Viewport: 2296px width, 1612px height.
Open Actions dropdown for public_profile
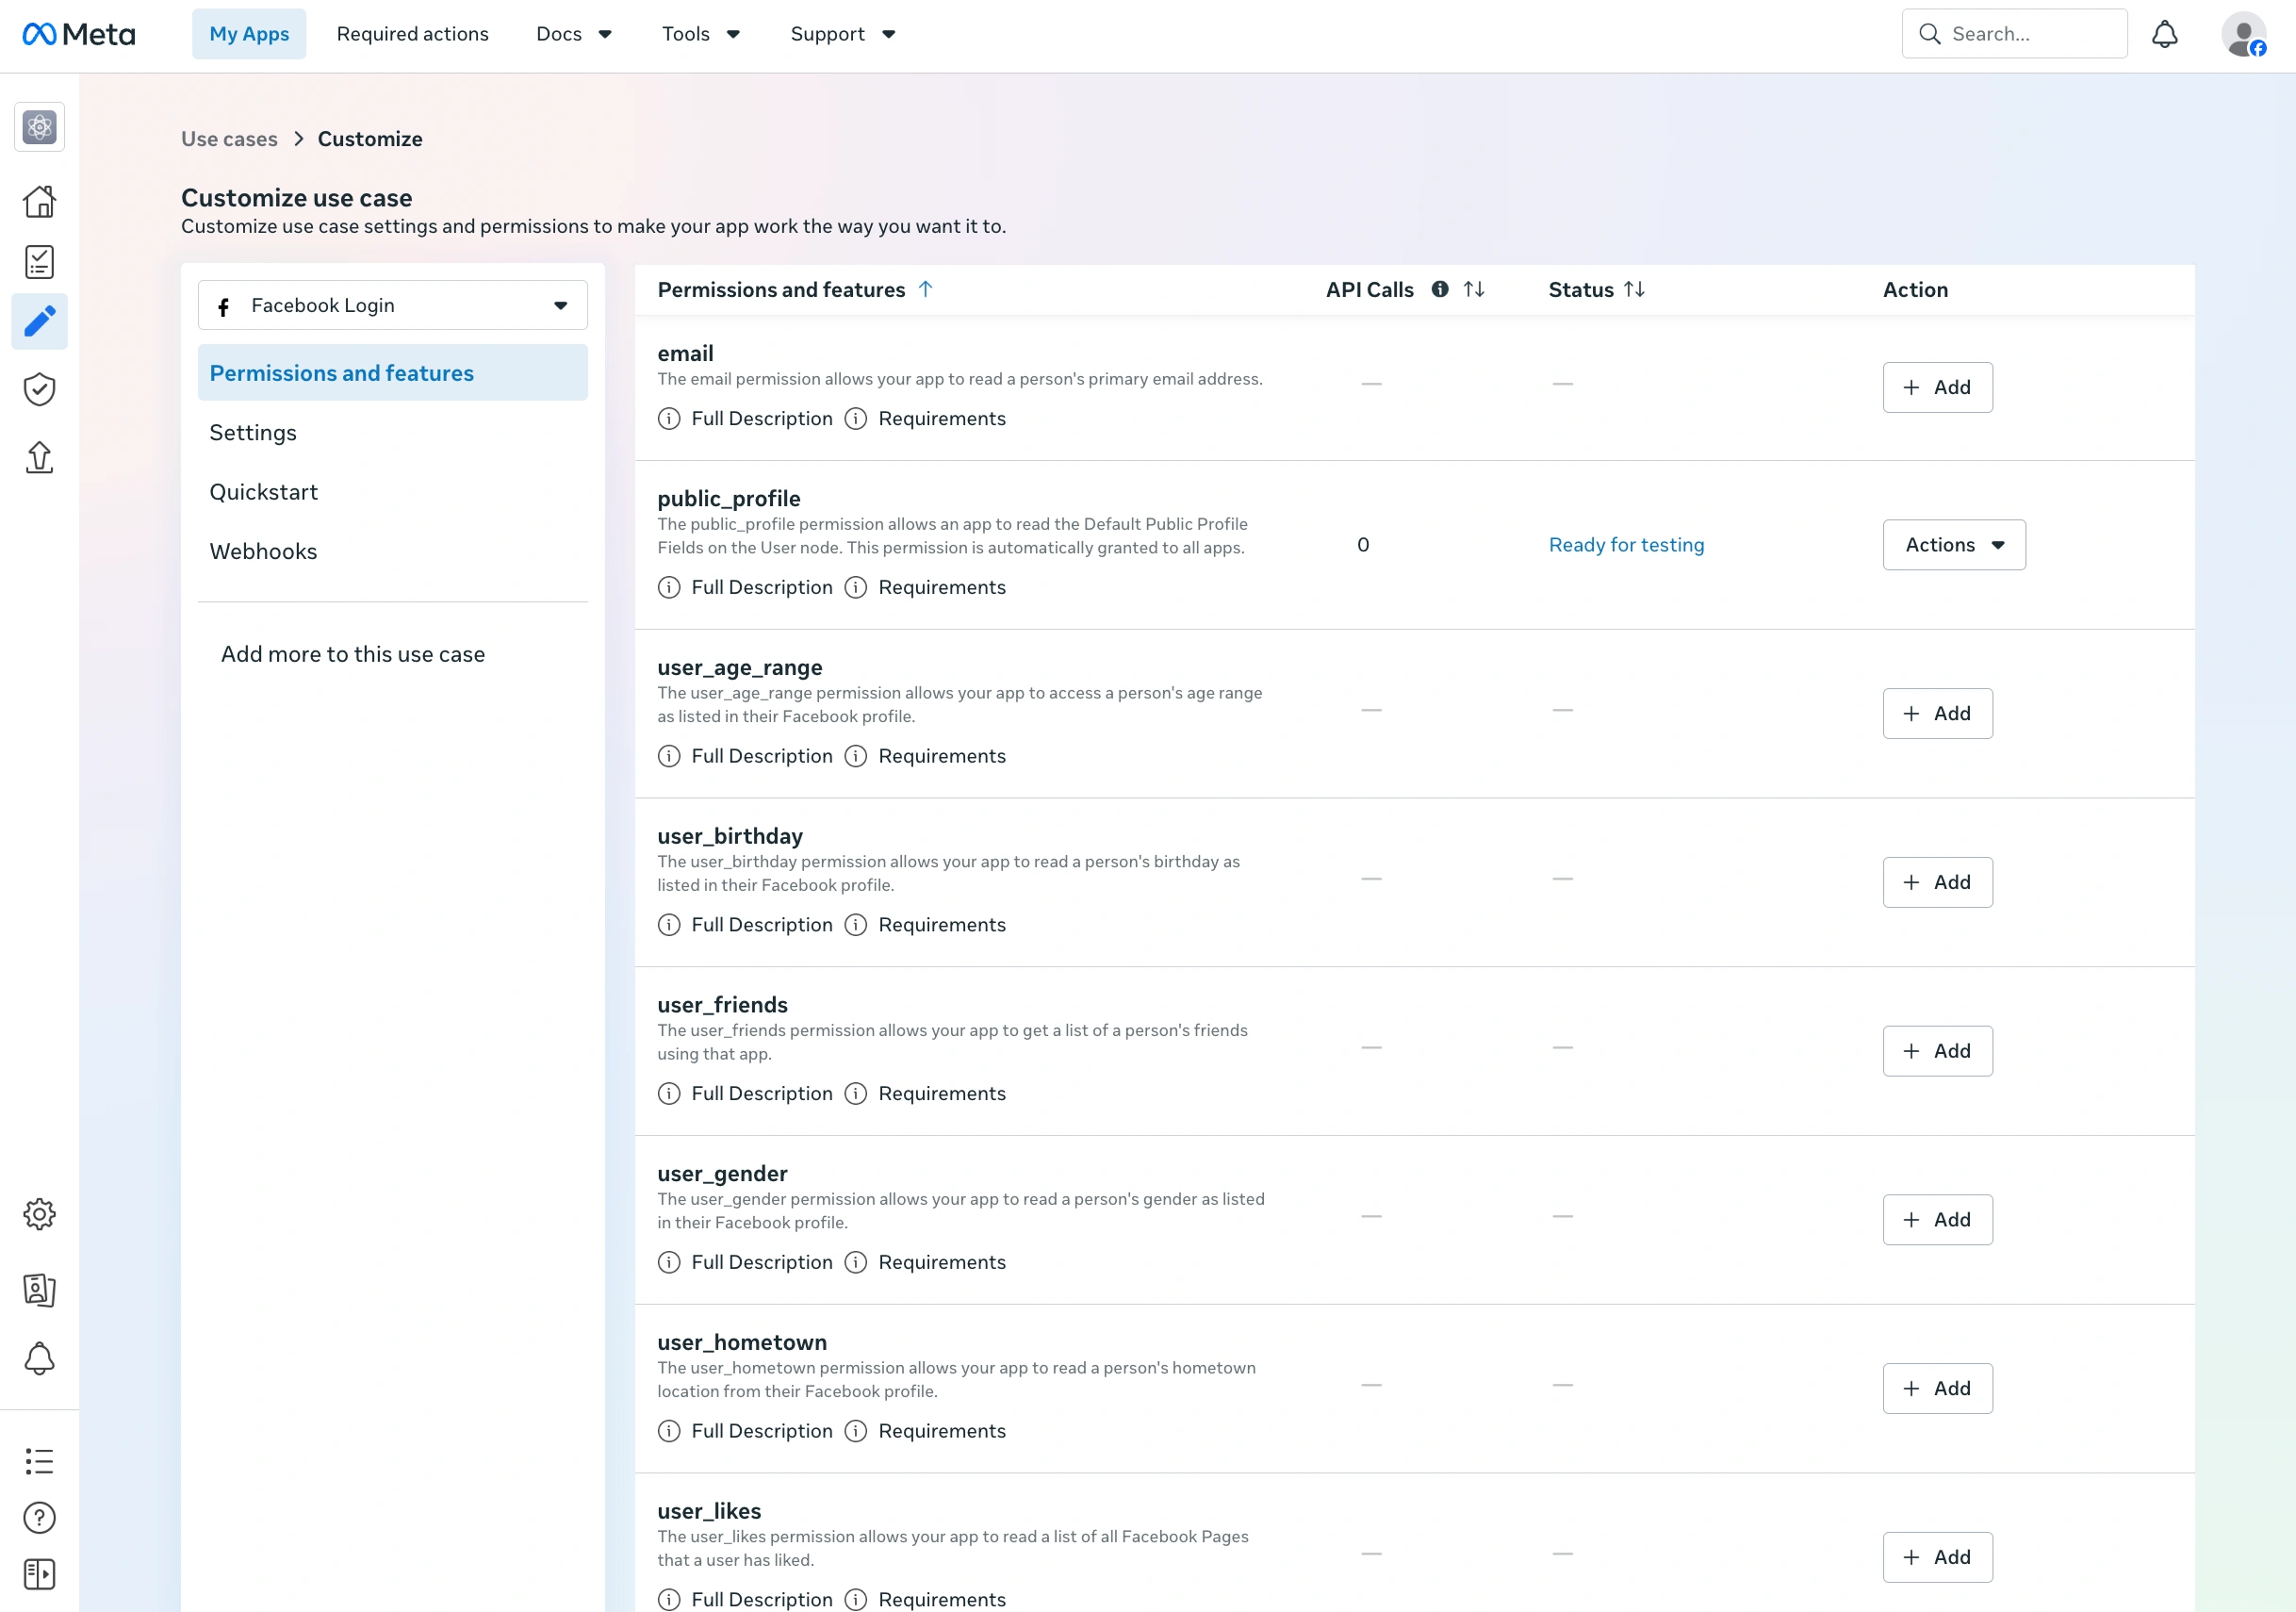1954,545
